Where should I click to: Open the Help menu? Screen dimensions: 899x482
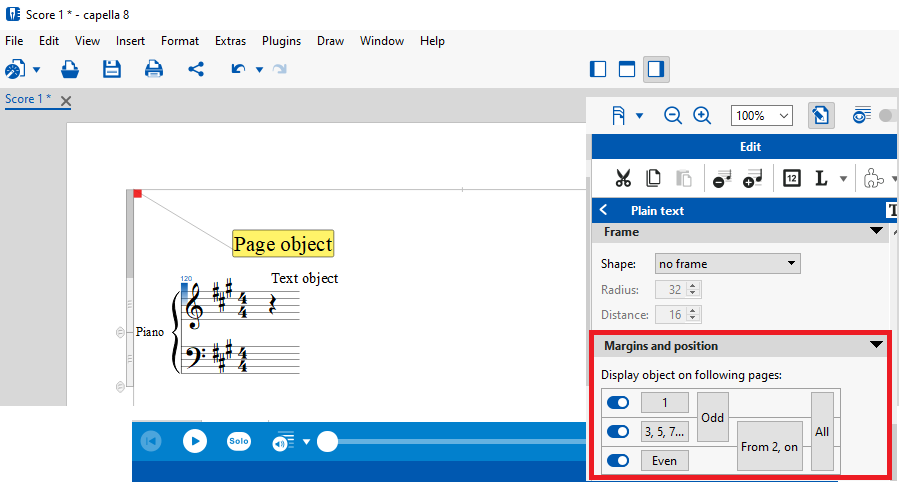(x=432, y=41)
